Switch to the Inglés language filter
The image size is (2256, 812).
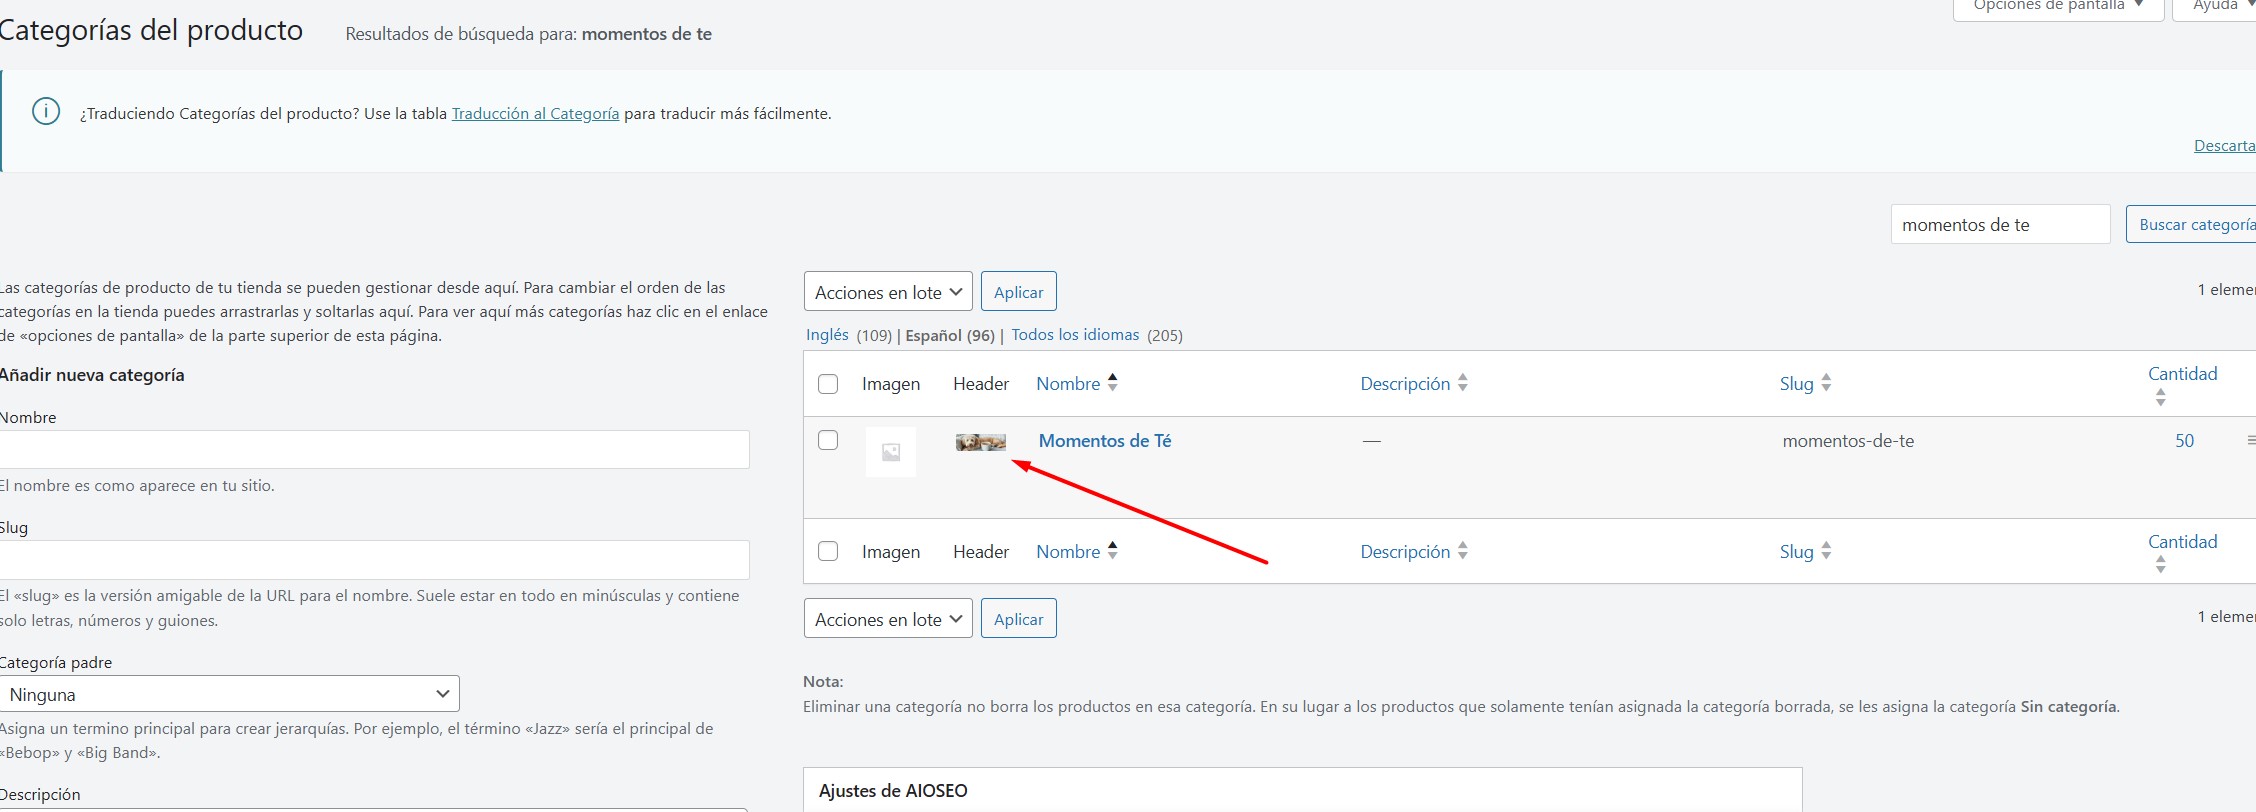click(x=827, y=335)
